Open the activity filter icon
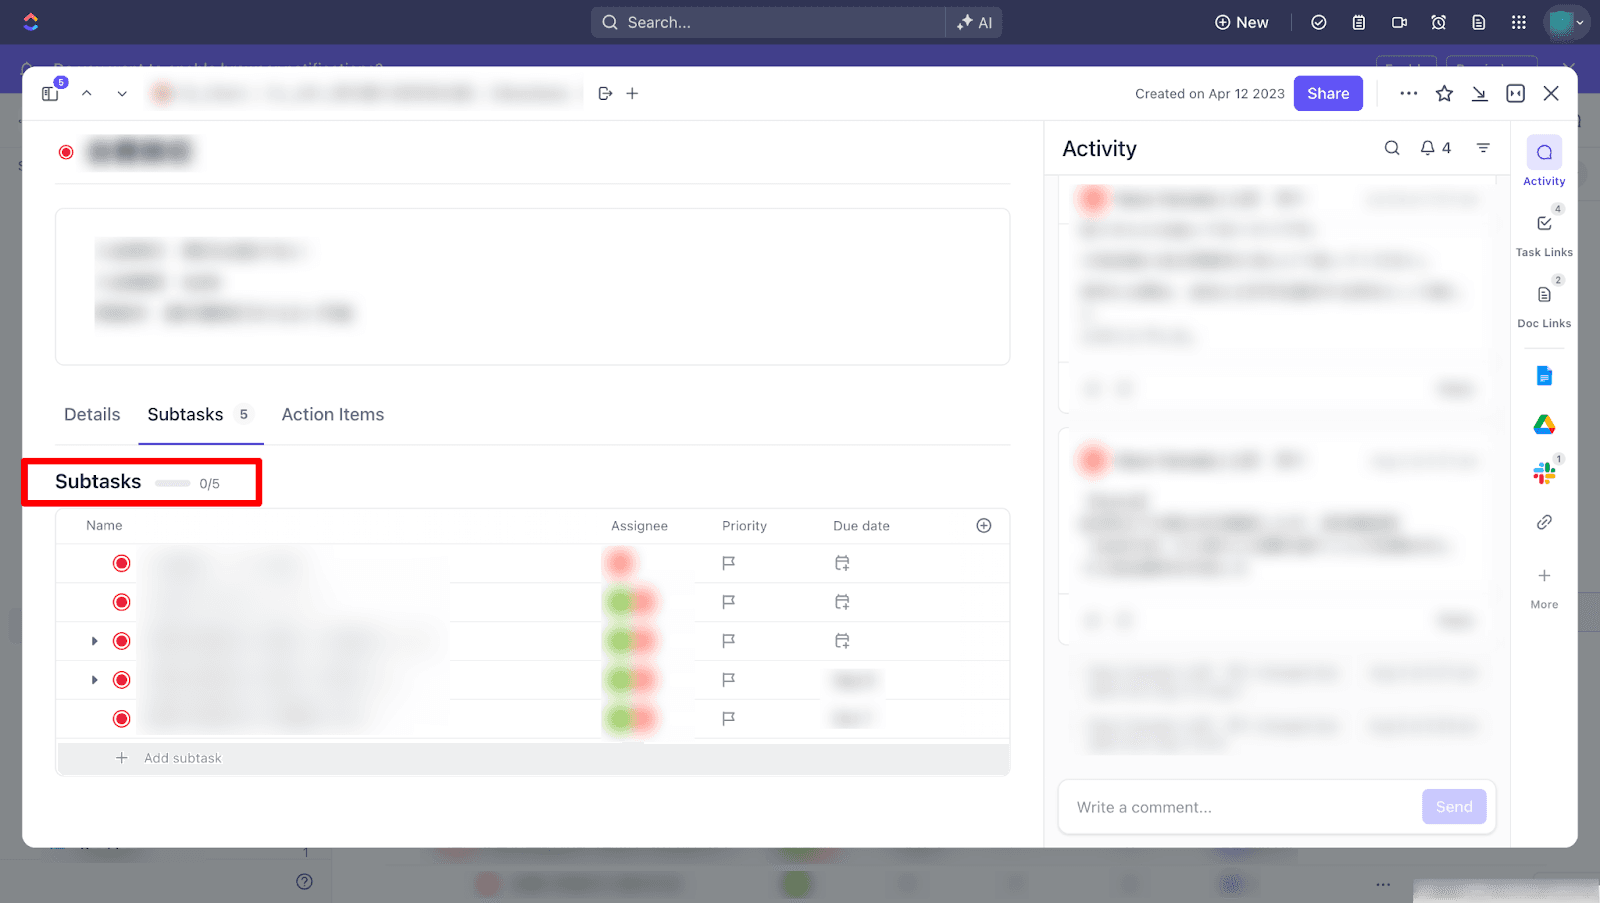 [x=1483, y=148]
